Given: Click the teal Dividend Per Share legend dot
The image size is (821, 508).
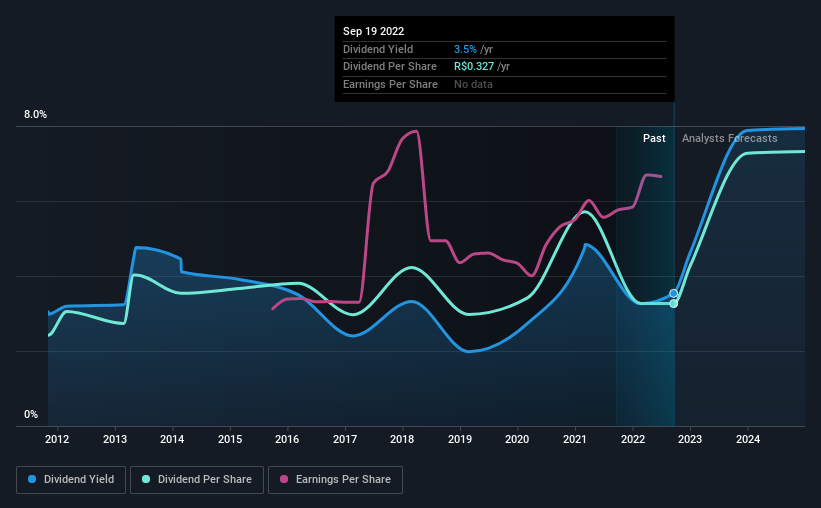Looking at the screenshot, I should click(146, 479).
